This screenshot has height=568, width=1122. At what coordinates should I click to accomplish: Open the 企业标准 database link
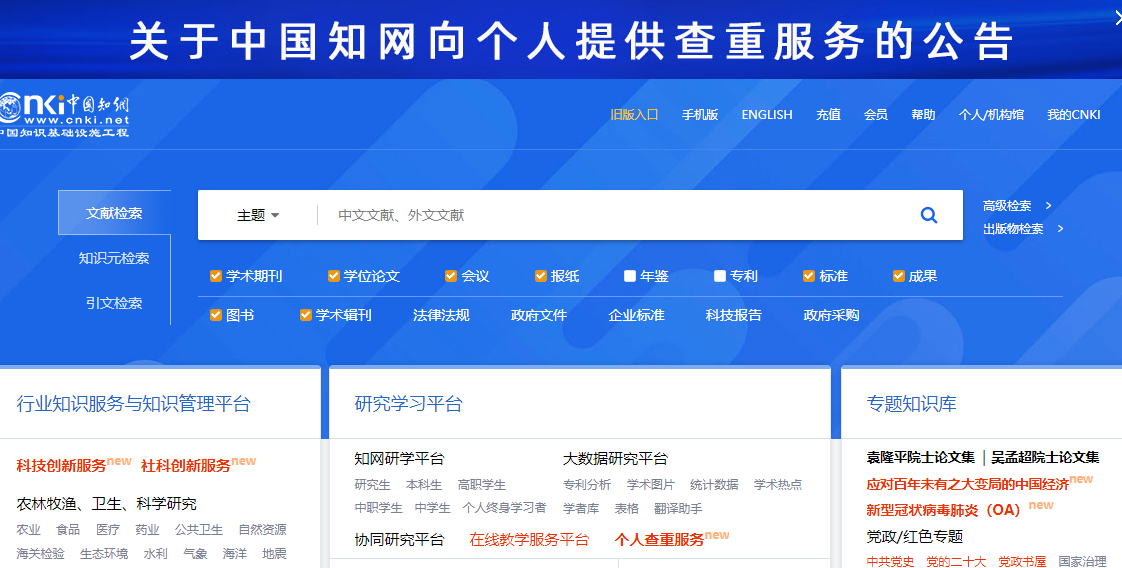636,315
